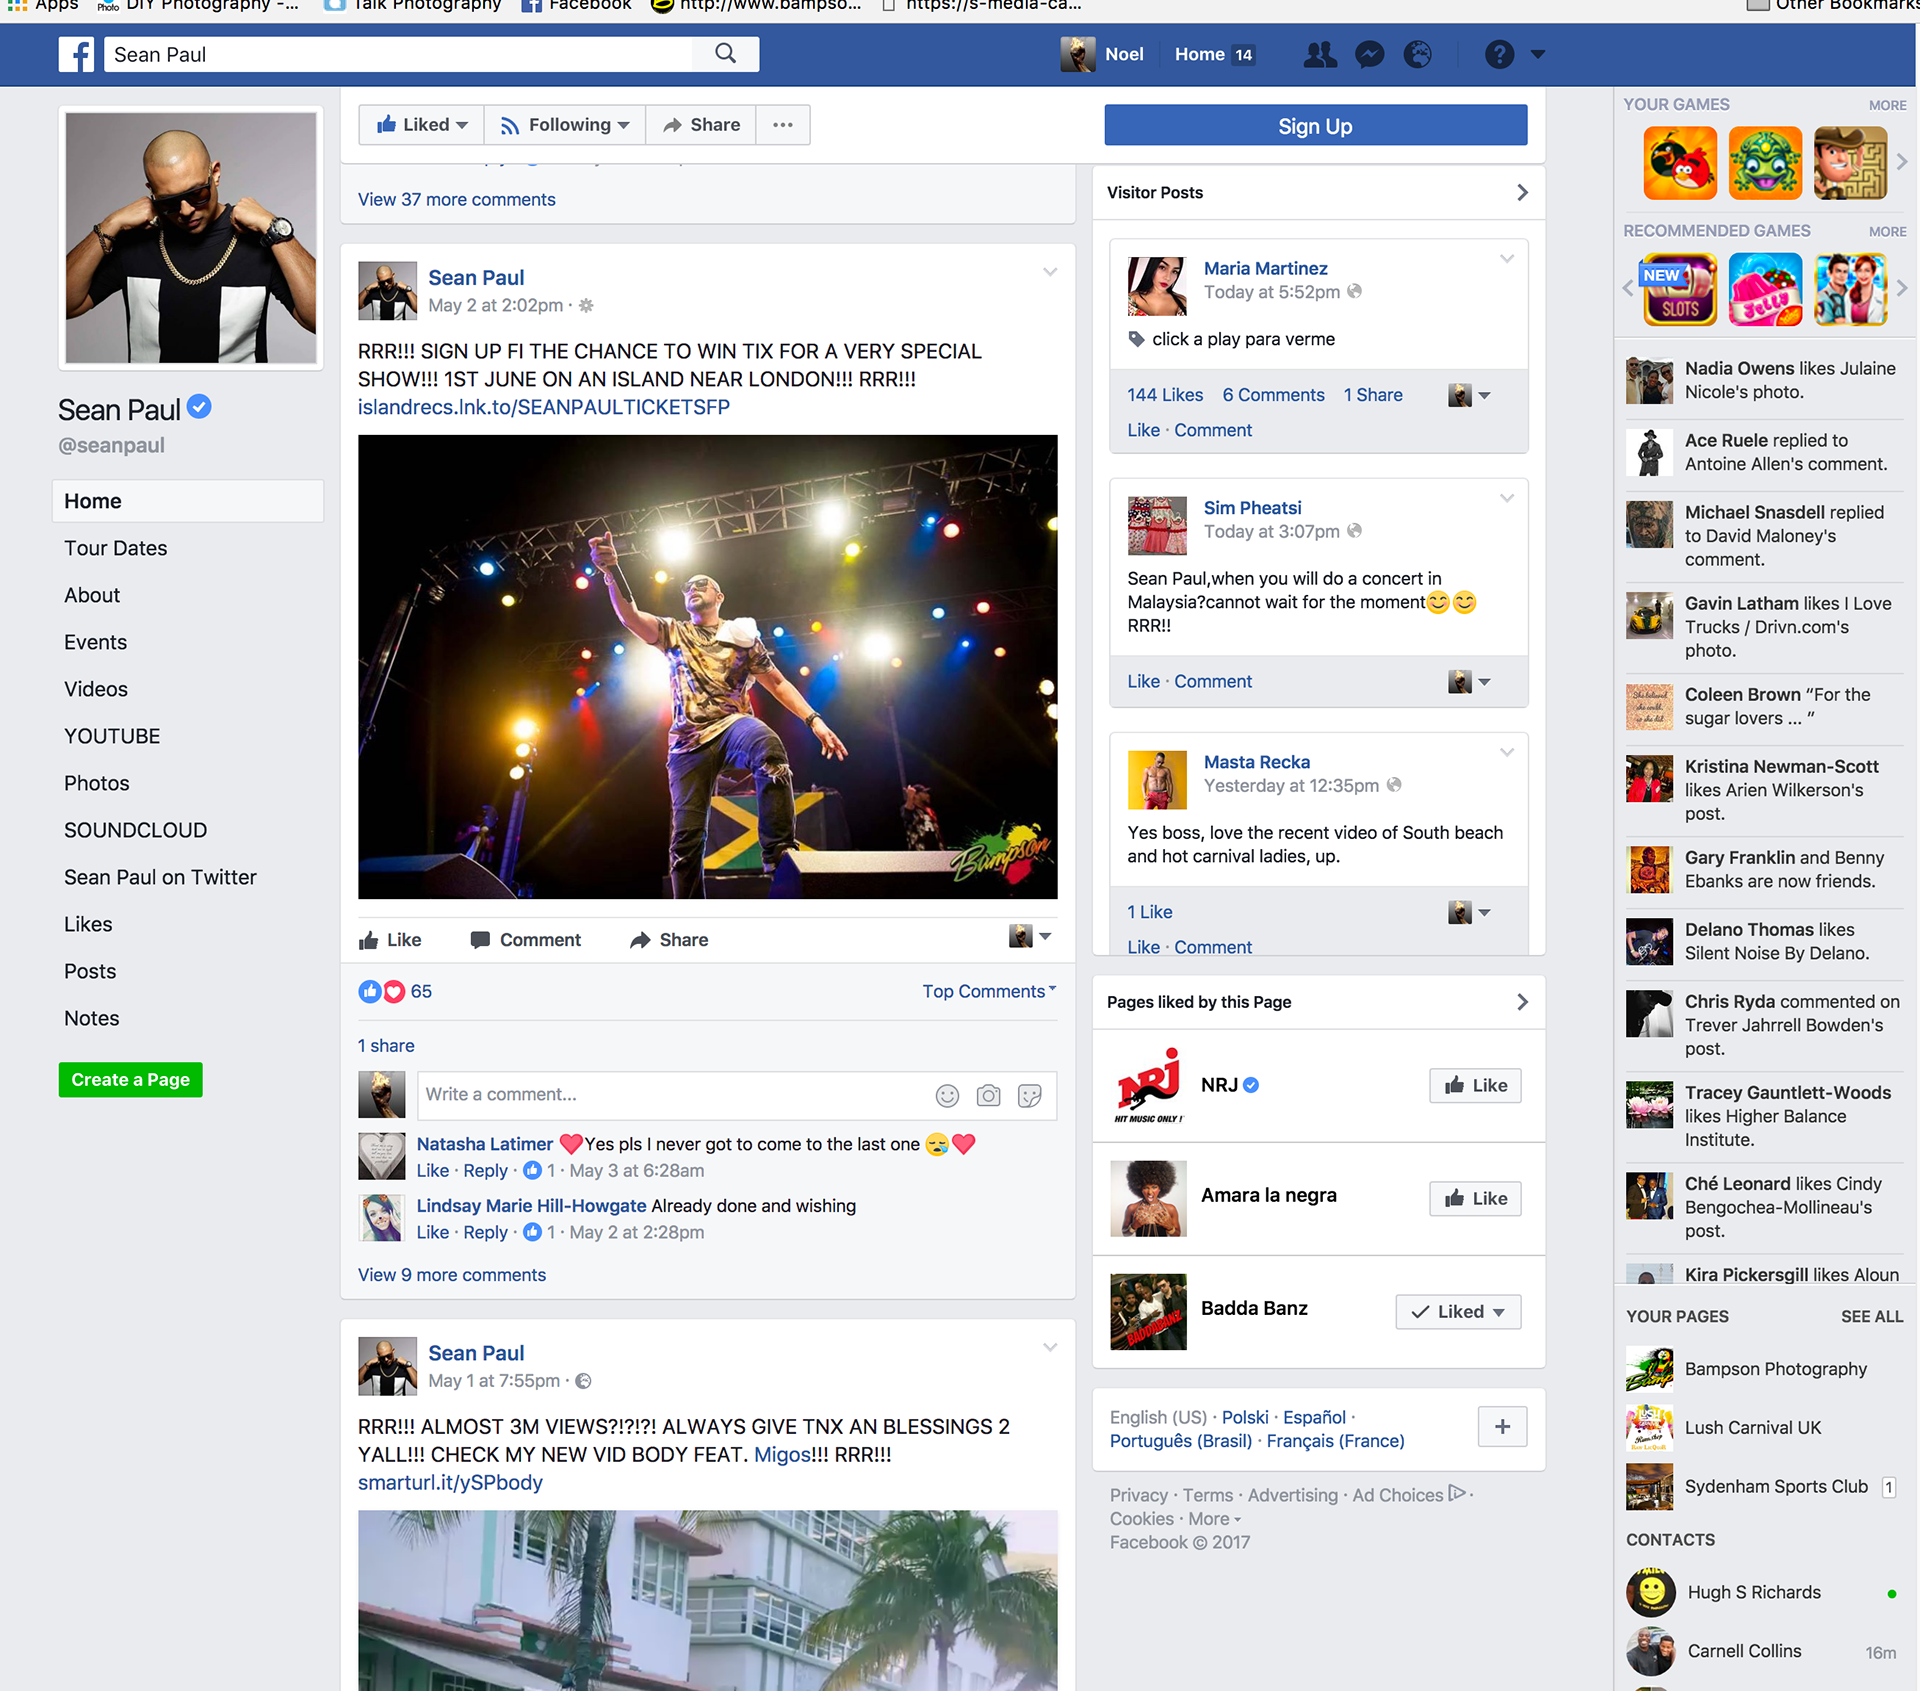Click the emoji icon in comment box
This screenshot has width=1920, height=1691.
947,1096
